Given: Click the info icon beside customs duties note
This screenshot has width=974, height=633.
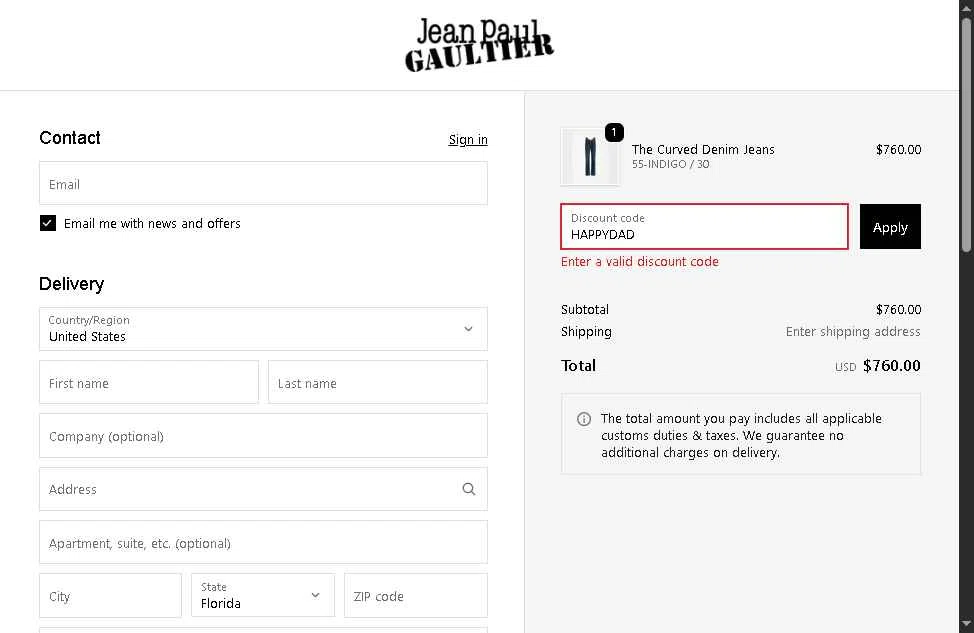Looking at the screenshot, I should pyautogui.click(x=584, y=419).
